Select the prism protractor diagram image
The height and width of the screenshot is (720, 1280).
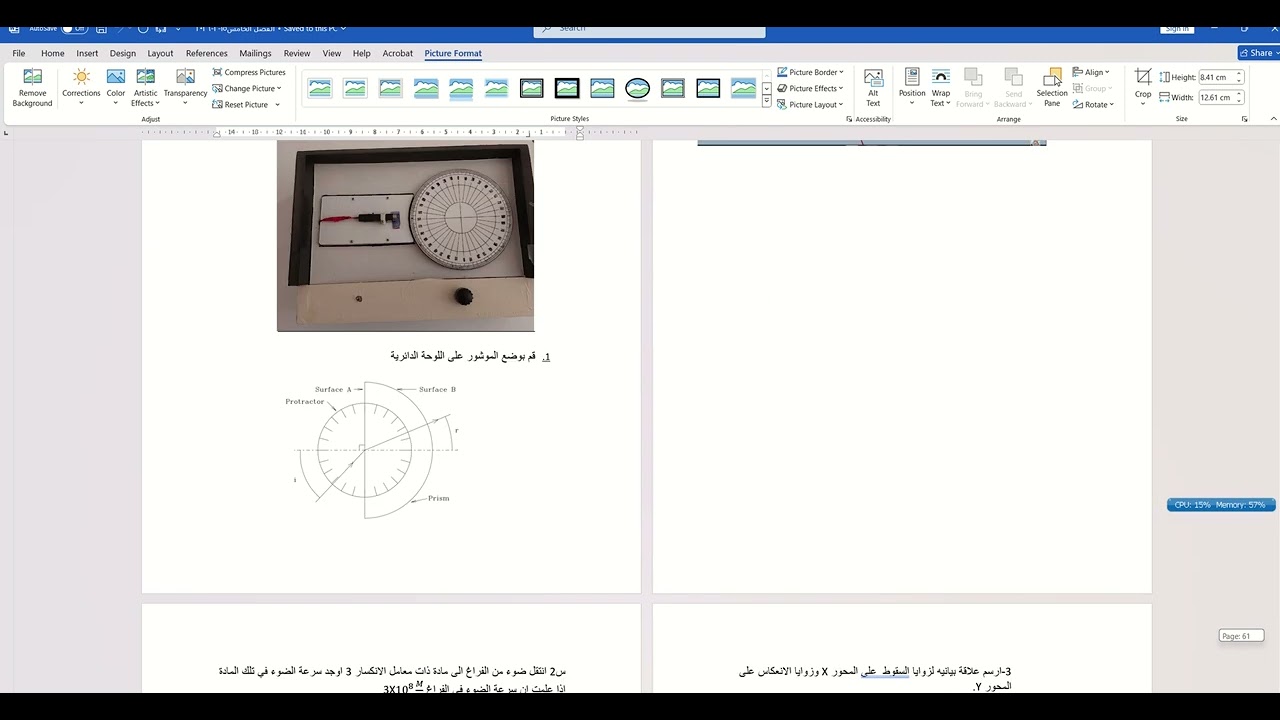coord(375,448)
